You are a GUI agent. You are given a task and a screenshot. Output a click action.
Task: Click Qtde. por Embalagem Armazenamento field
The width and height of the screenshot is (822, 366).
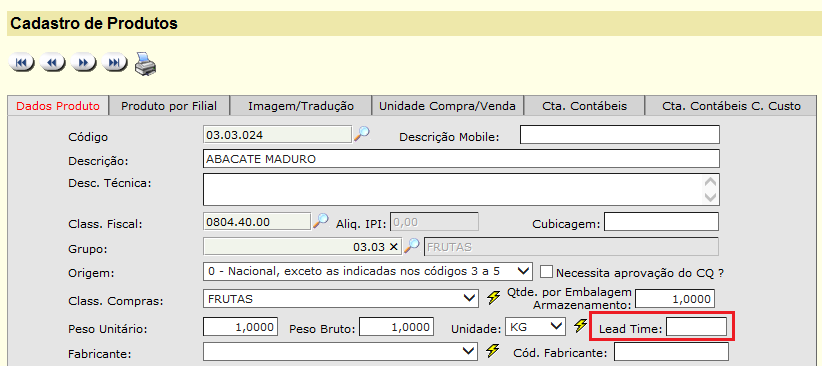click(x=675, y=299)
